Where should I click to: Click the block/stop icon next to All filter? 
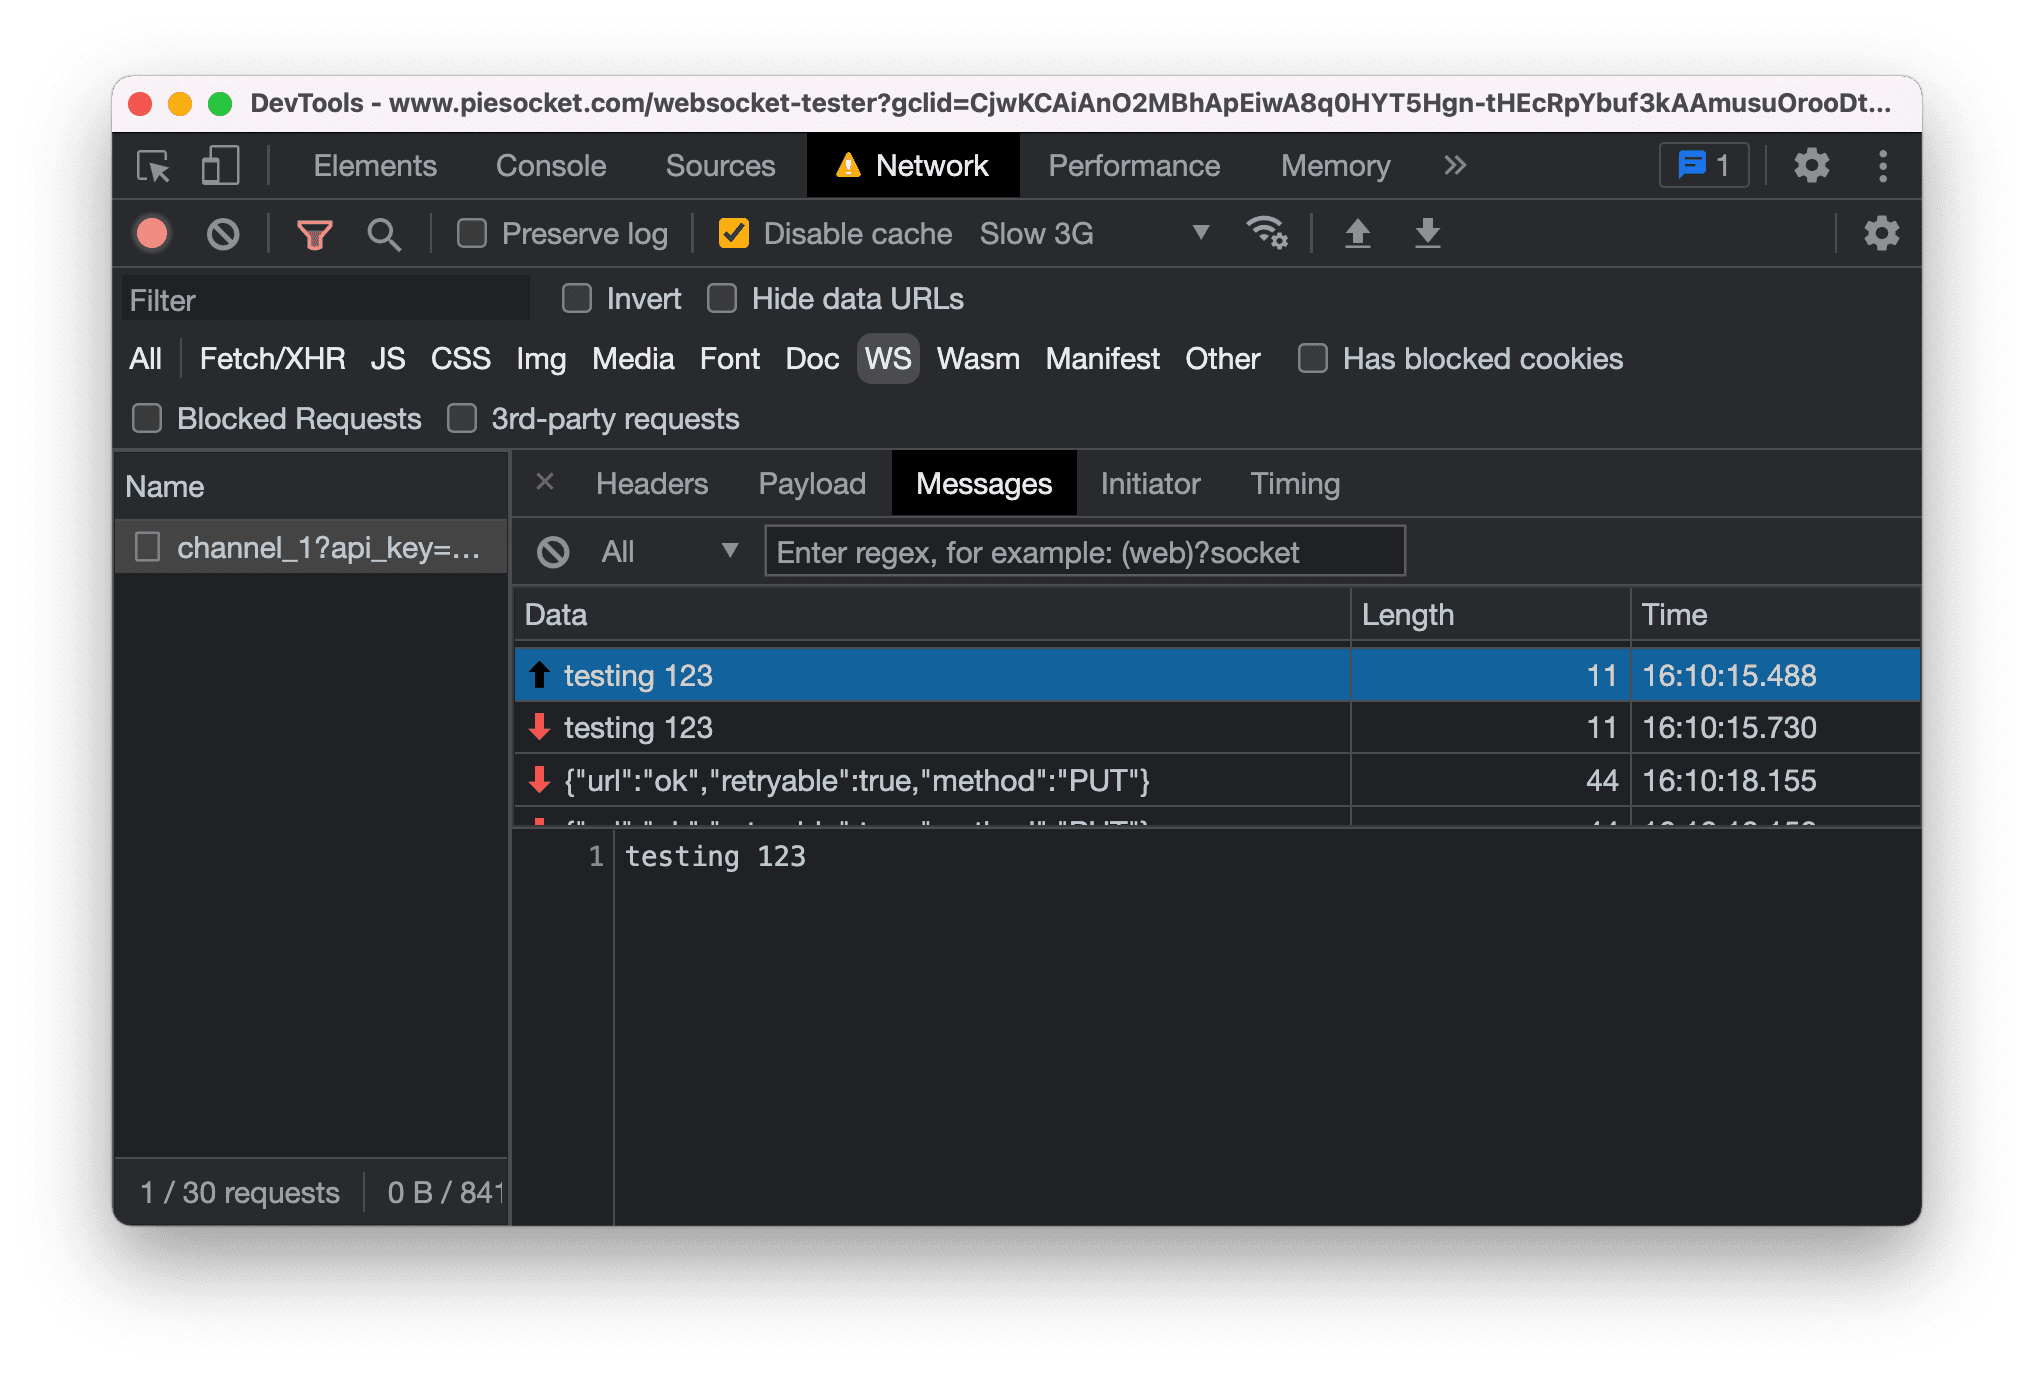coord(547,552)
